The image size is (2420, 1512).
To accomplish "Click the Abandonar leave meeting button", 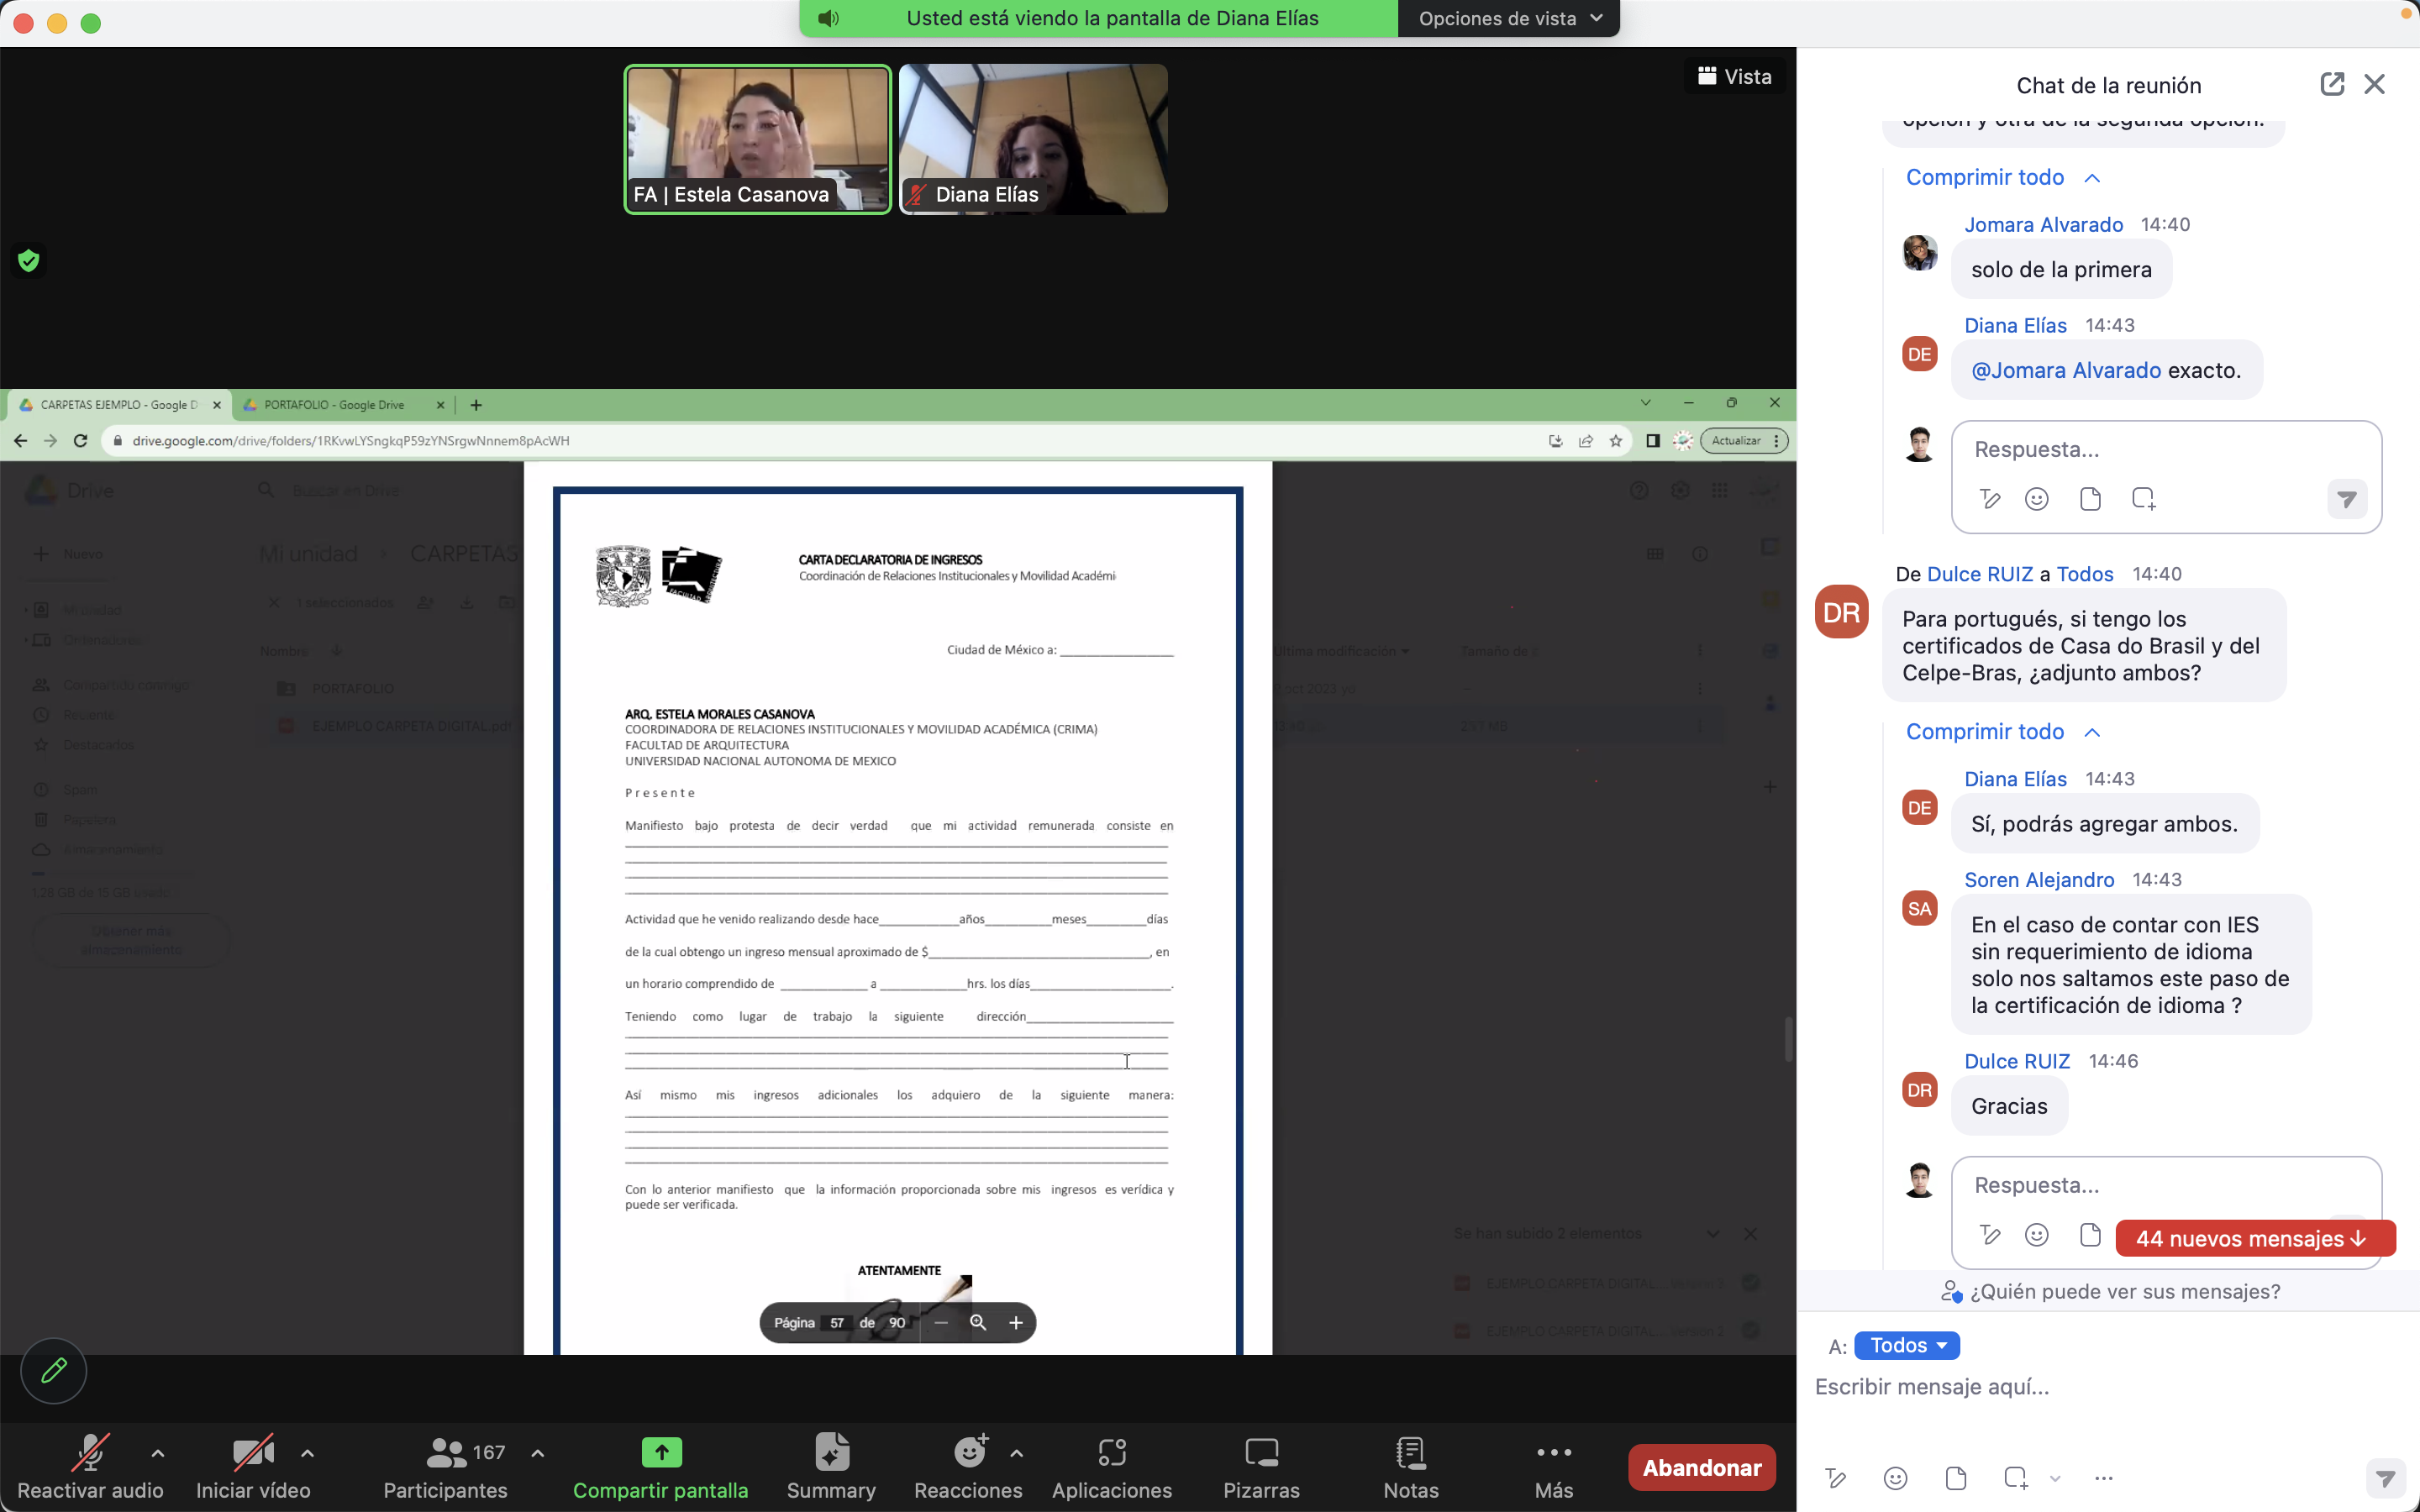I will [x=1702, y=1467].
